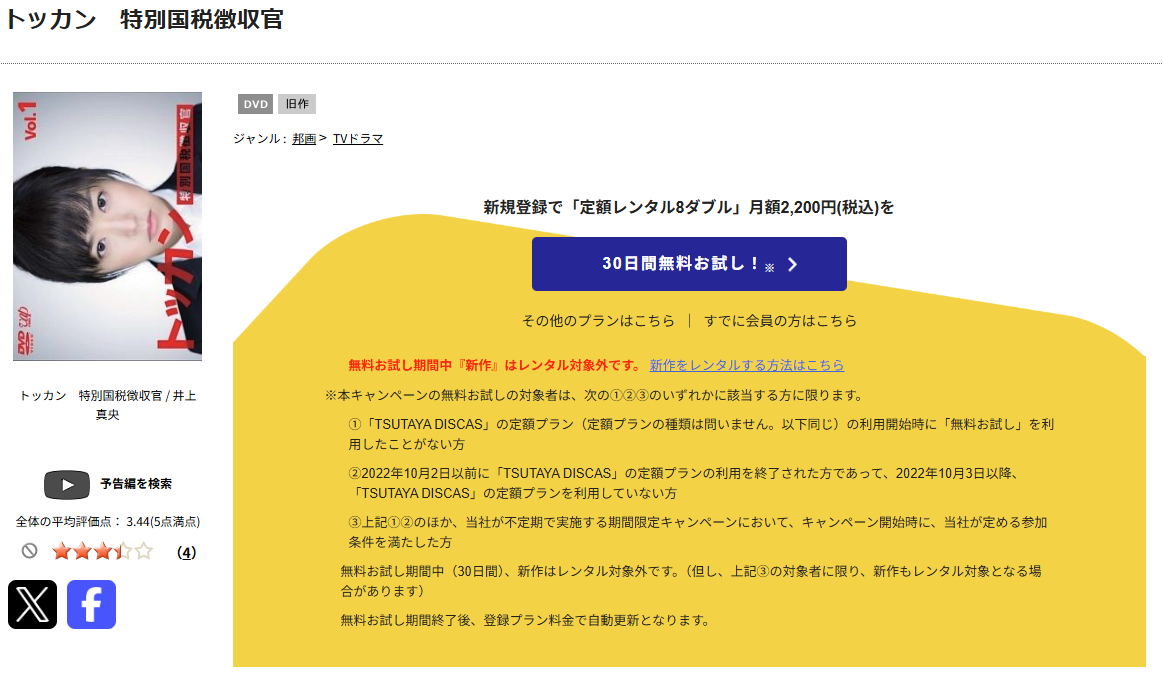Click the video play icon for trailer search
Screen dimensions: 1163x689
67,485
